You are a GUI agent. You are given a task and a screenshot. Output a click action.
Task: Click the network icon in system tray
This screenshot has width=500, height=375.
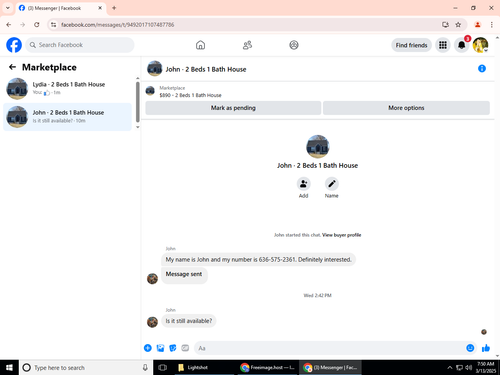pyautogui.click(x=459, y=367)
